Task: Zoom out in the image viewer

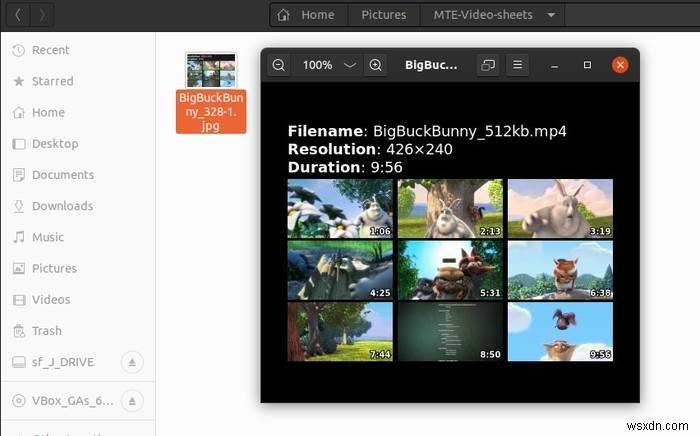Action: point(279,65)
